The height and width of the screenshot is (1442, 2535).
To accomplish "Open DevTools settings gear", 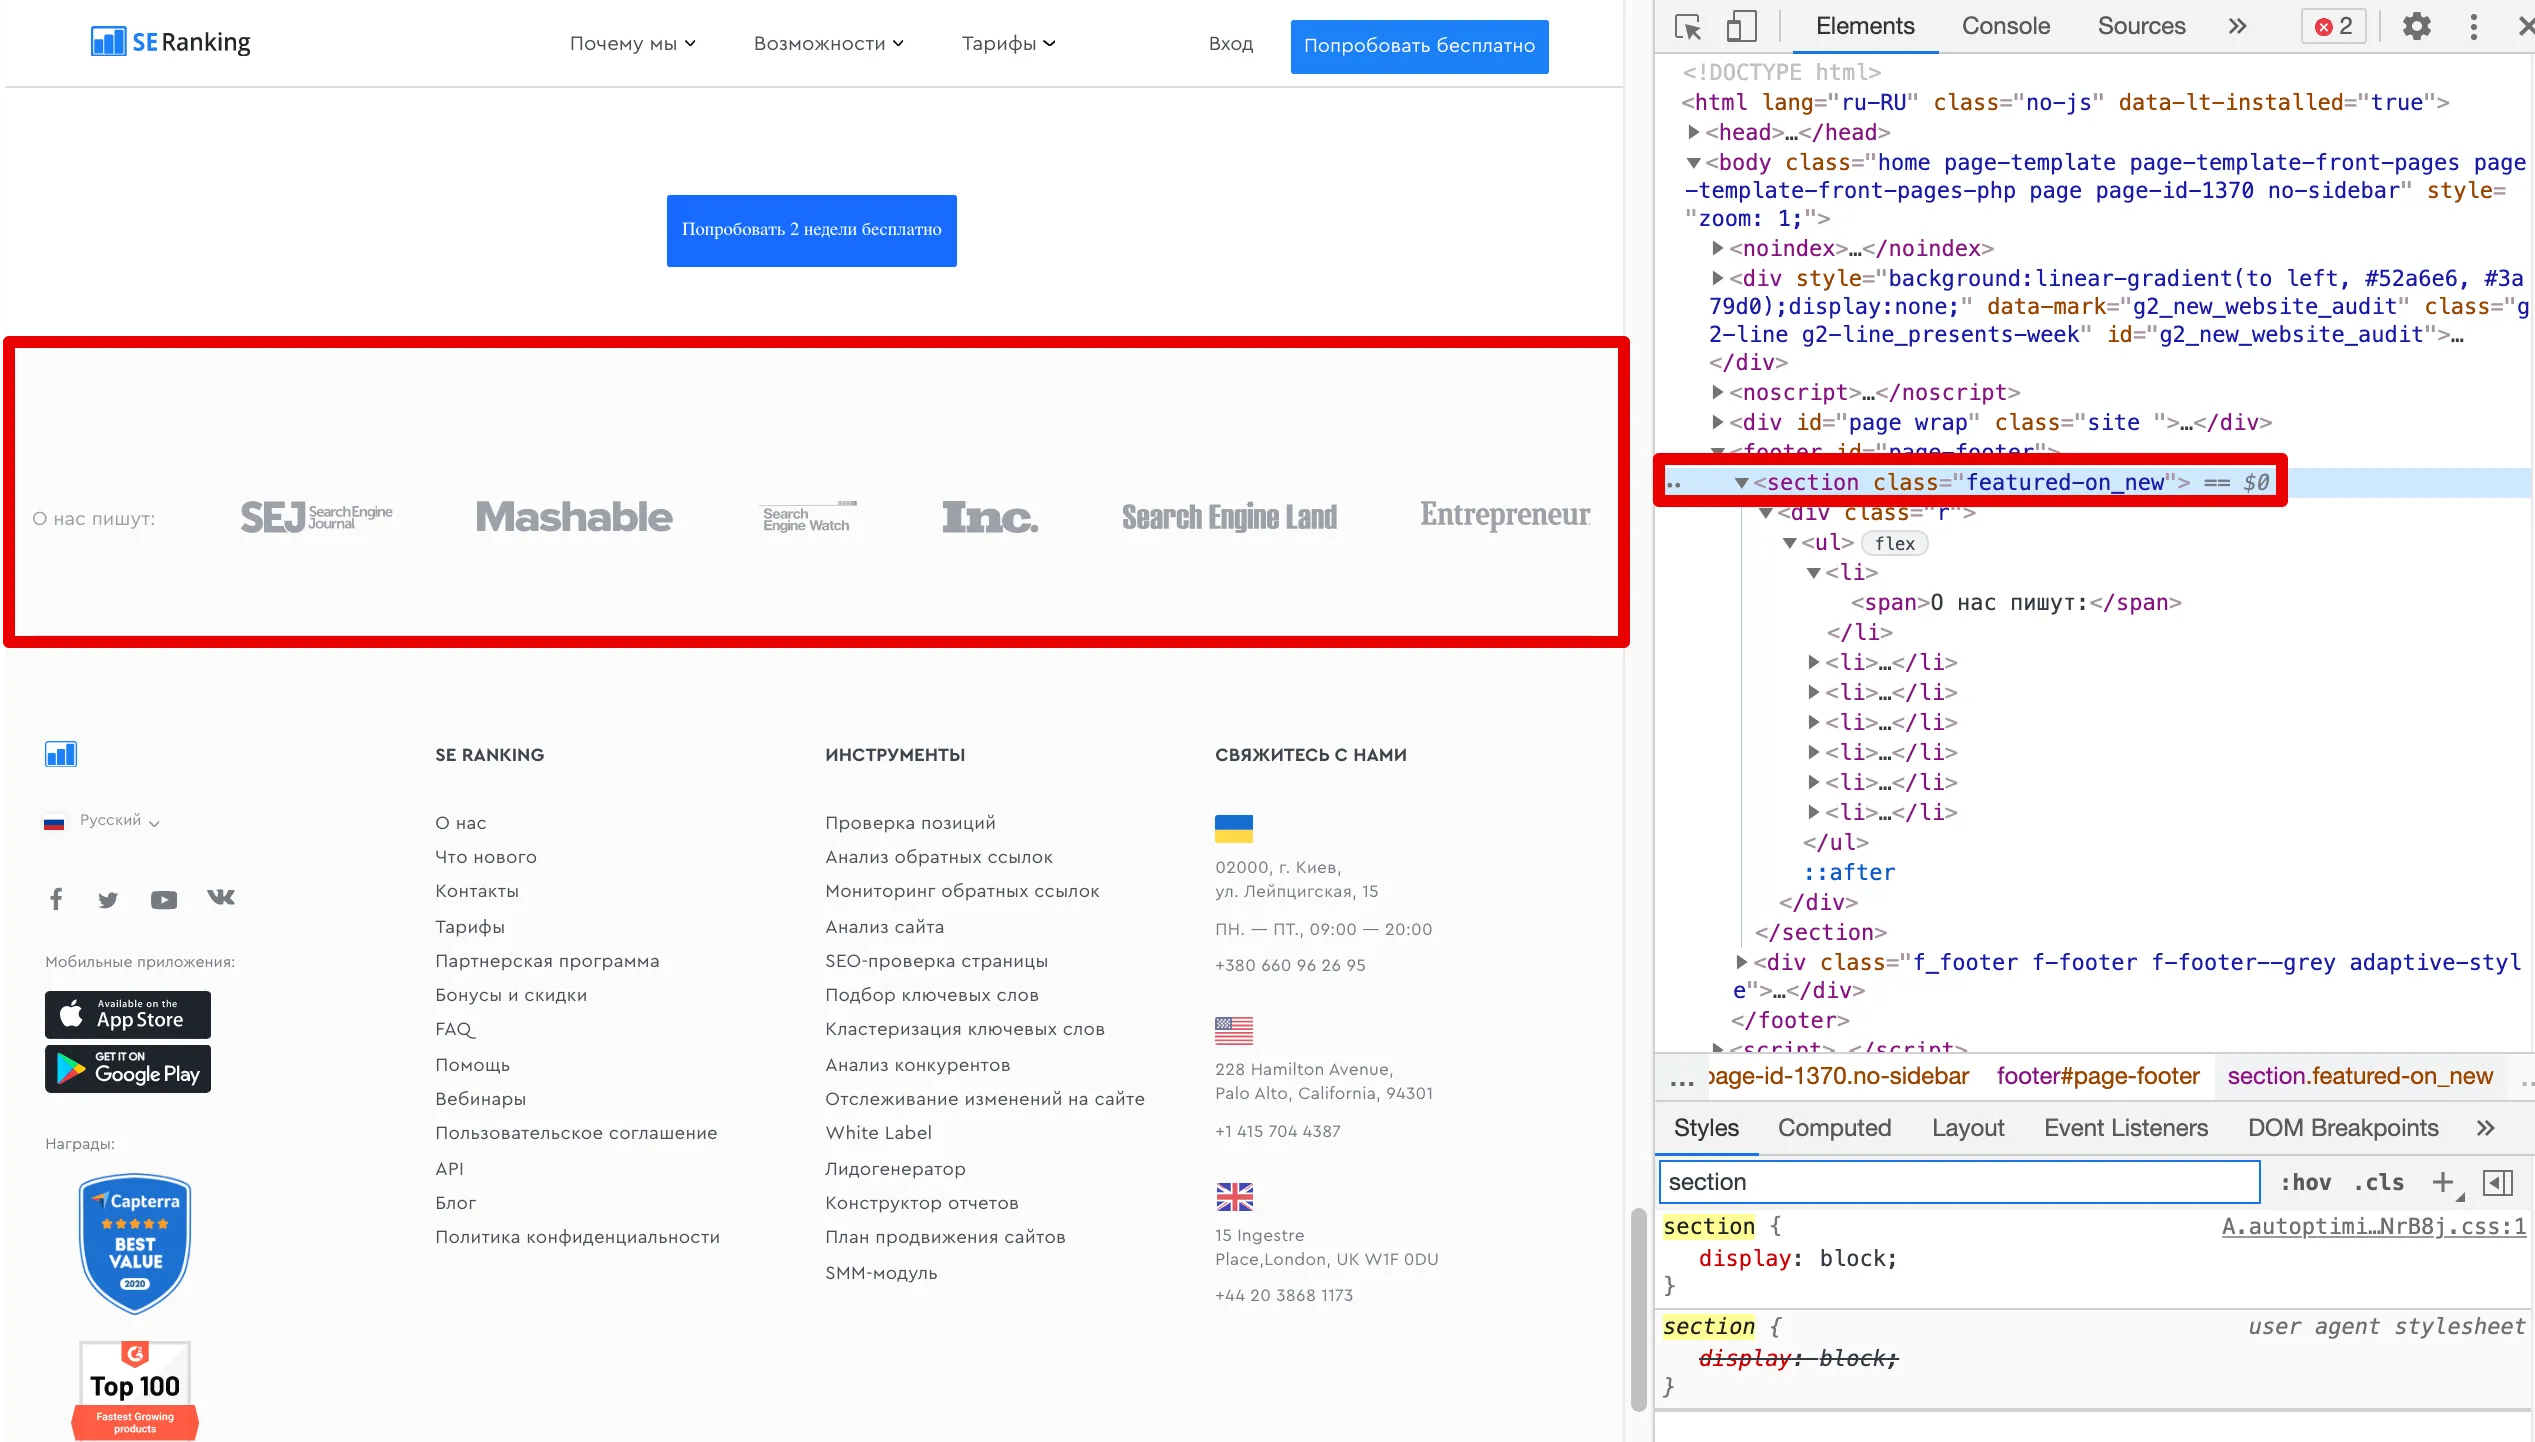I will click(x=2416, y=27).
